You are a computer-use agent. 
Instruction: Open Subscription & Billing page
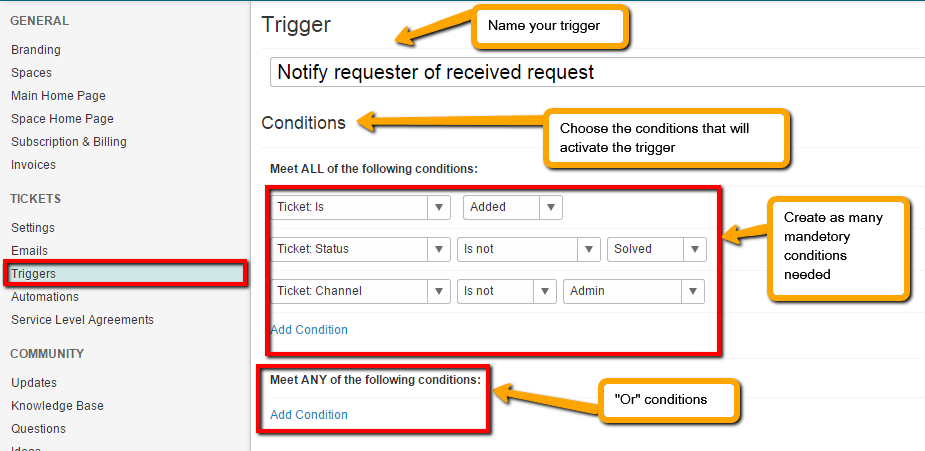coord(69,142)
